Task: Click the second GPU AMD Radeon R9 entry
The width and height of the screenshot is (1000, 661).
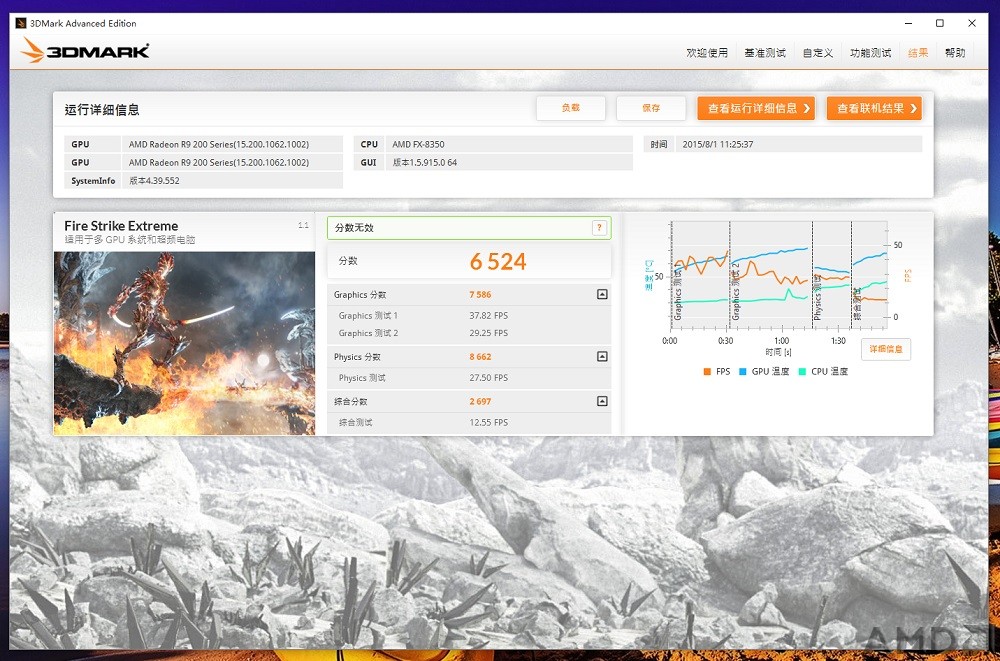Action: click(x=219, y=163)
